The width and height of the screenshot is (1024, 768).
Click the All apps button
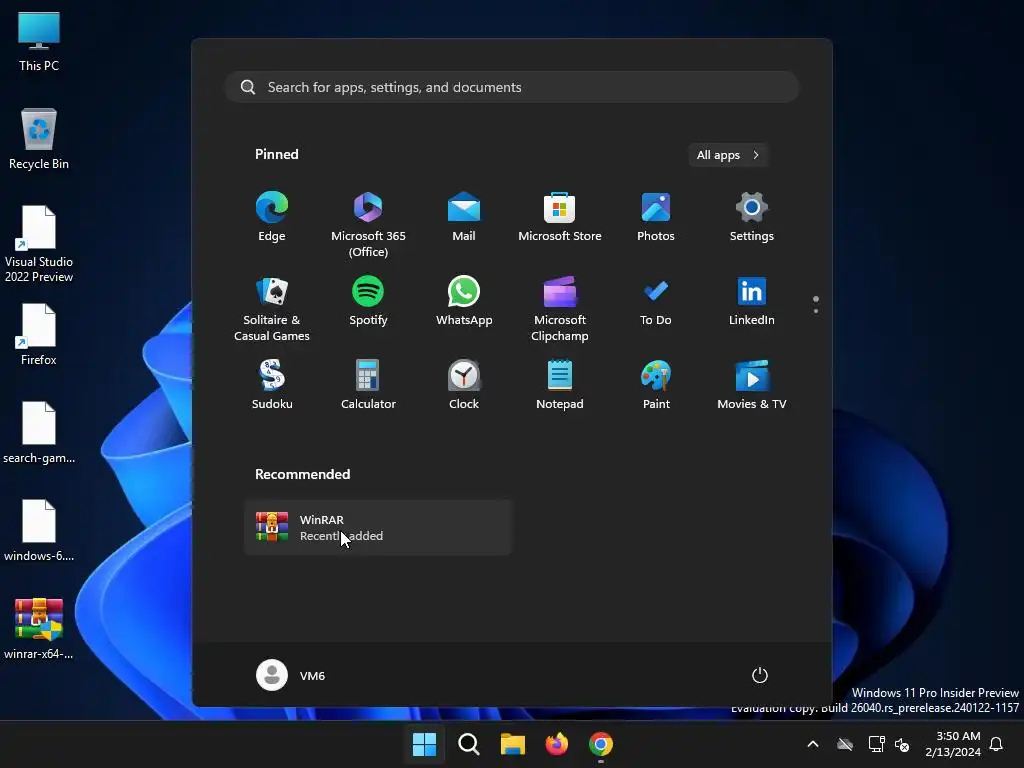[x=728, y=155]
